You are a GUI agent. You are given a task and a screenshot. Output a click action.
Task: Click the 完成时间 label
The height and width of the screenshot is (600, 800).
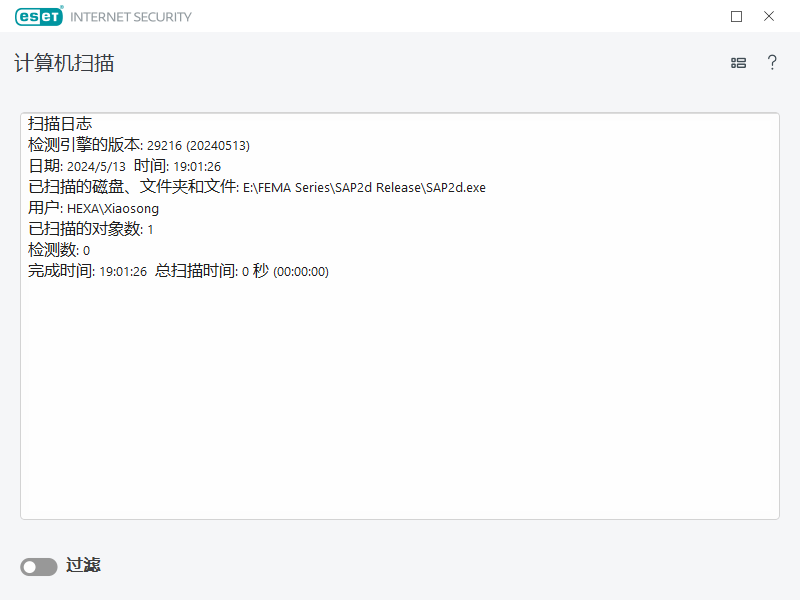tap(61, 271)
